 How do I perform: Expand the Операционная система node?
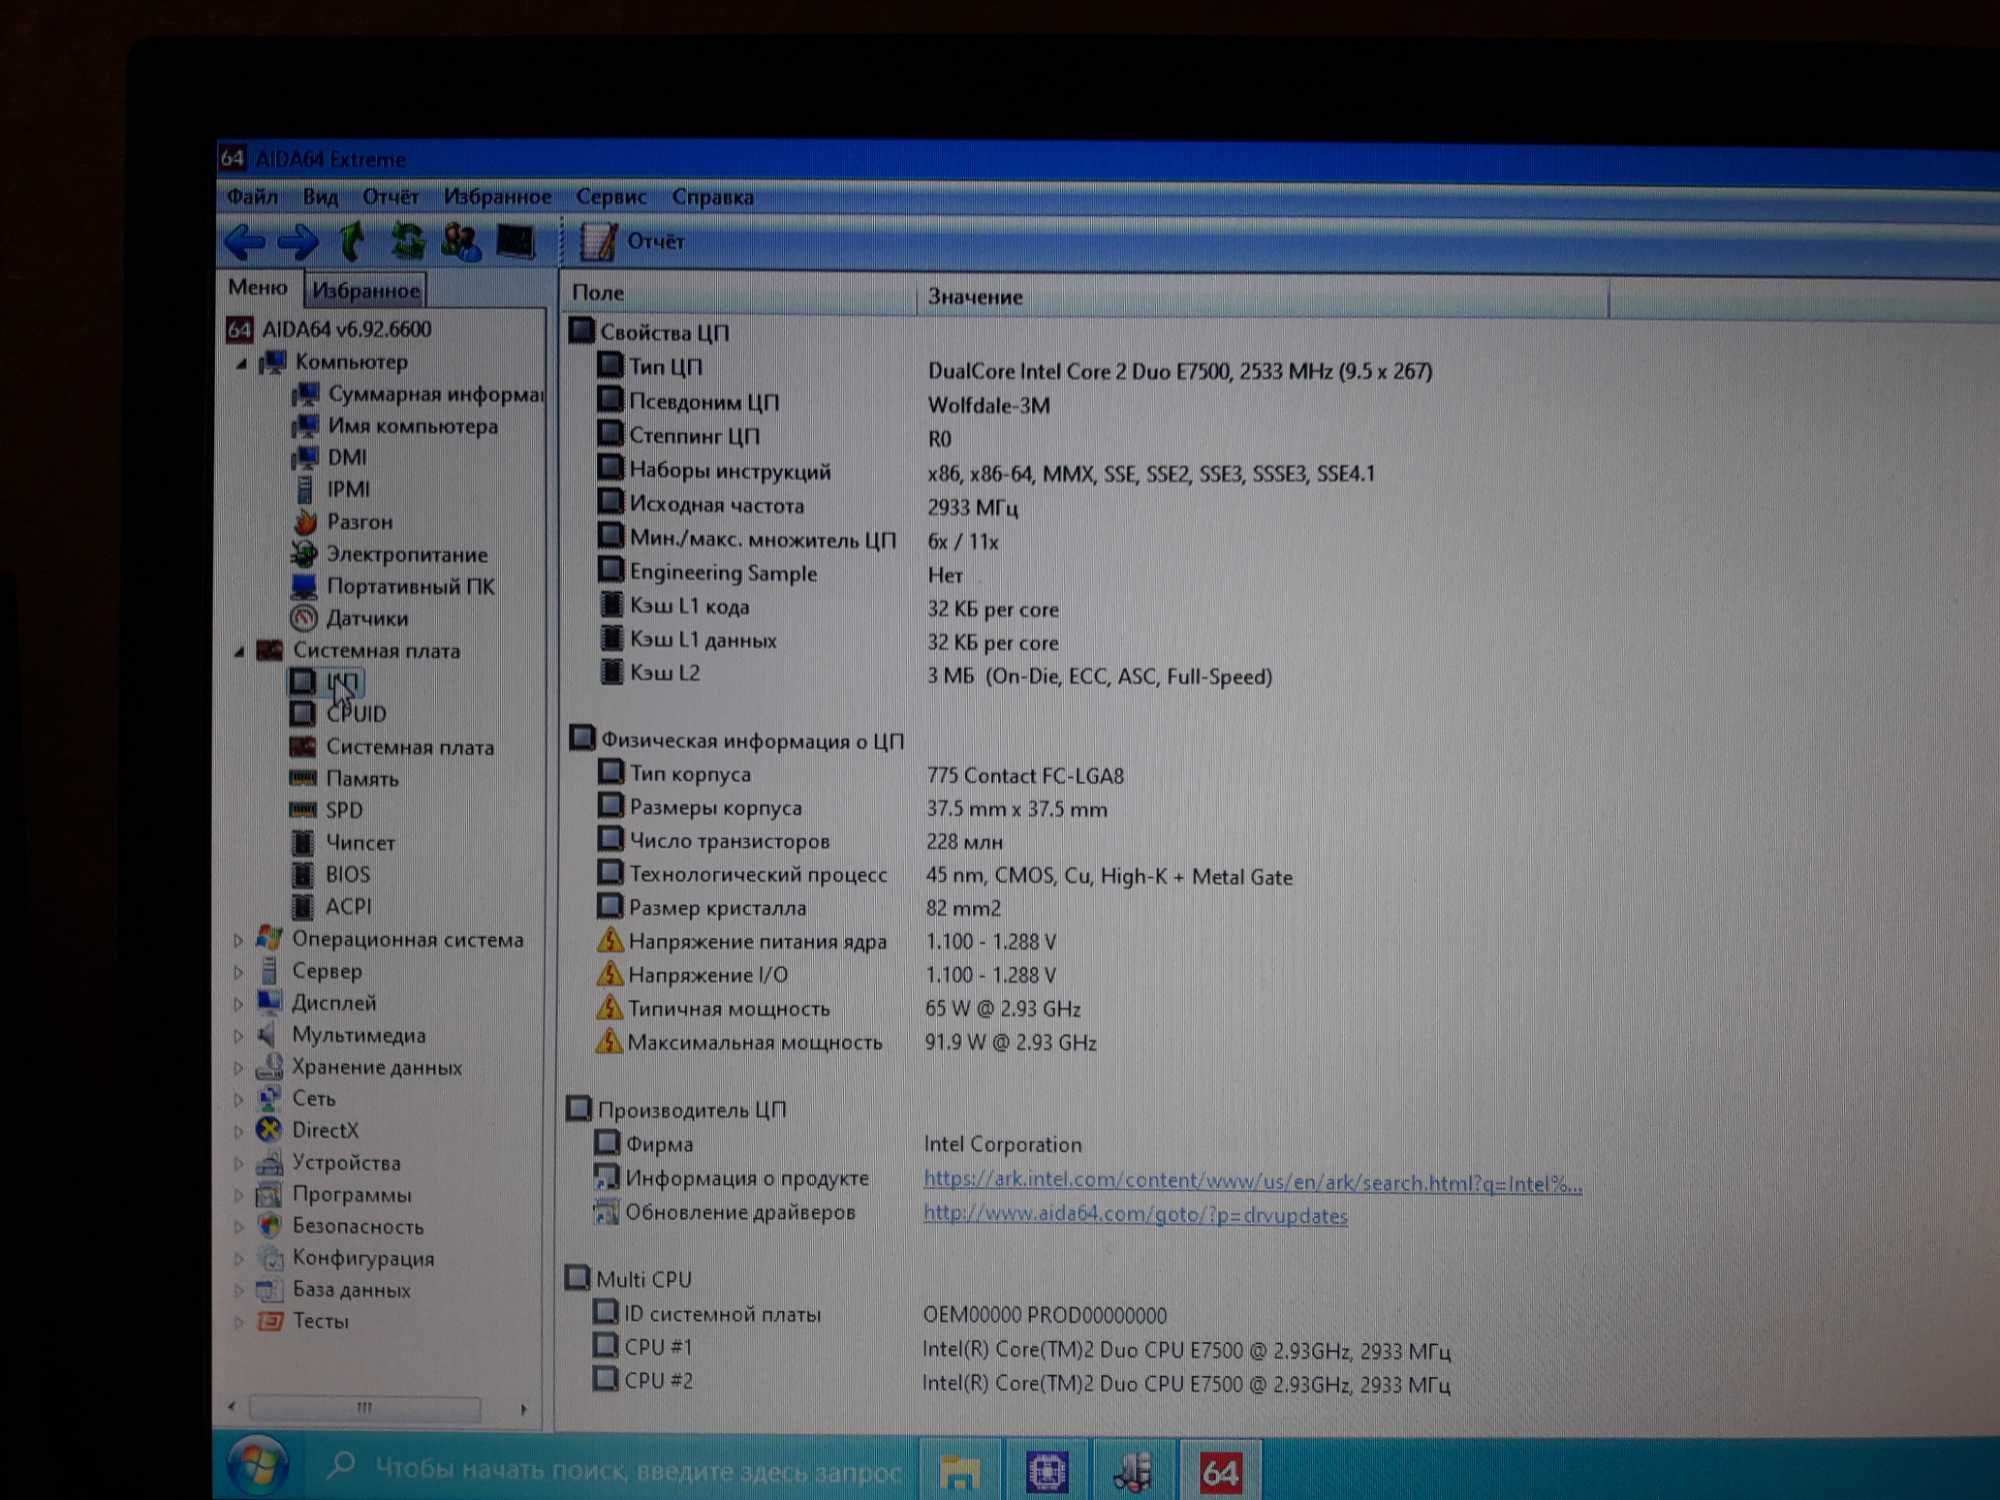pos(238,940)
